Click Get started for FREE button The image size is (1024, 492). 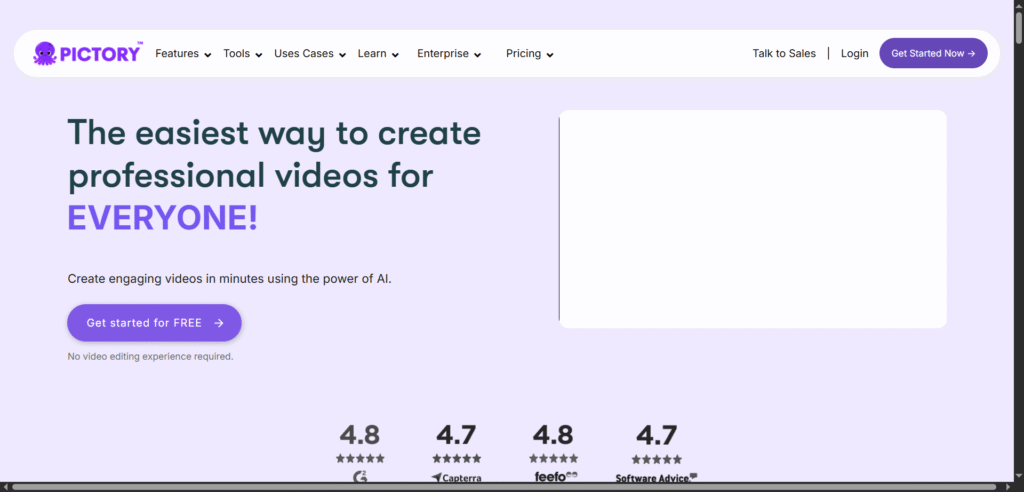click(154, 323)
